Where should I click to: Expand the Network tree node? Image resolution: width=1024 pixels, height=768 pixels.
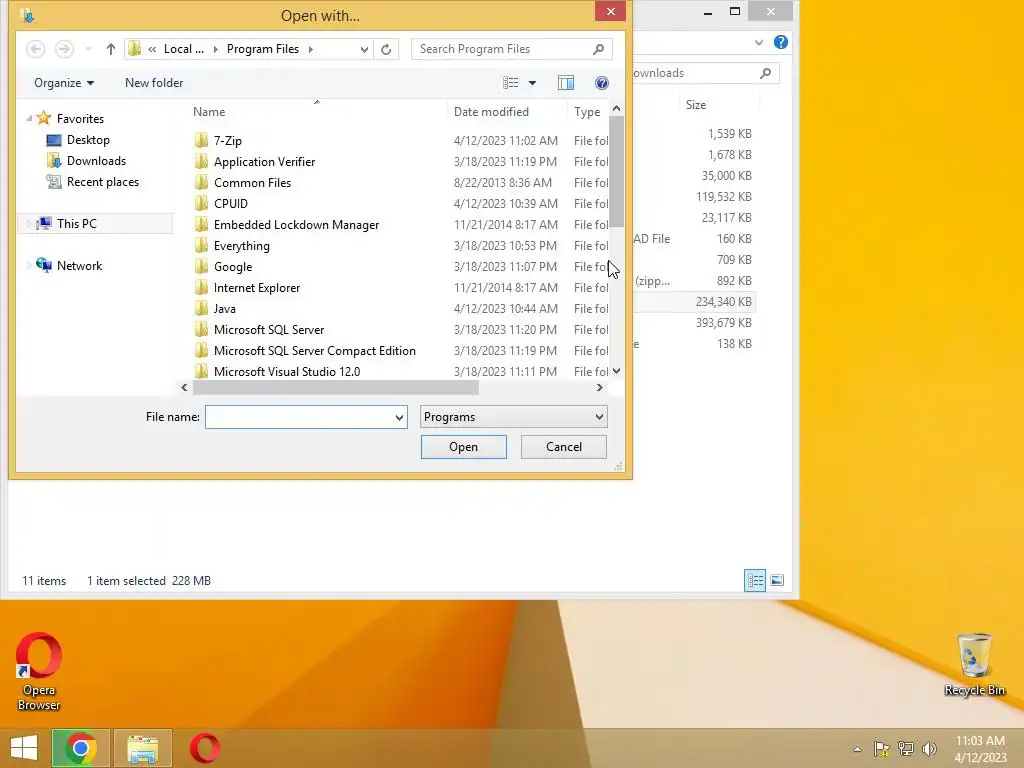pos(29,266)
